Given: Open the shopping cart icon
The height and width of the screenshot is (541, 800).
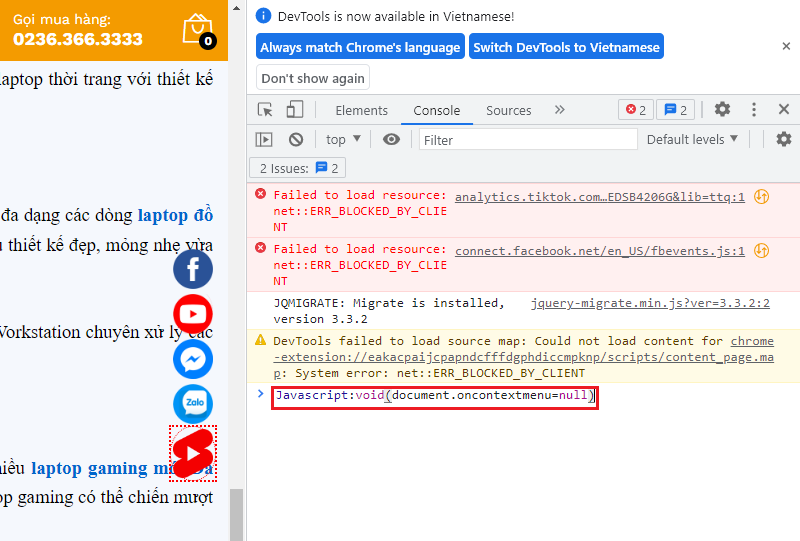Looking at the screenshot, I should tap(198, 30).
